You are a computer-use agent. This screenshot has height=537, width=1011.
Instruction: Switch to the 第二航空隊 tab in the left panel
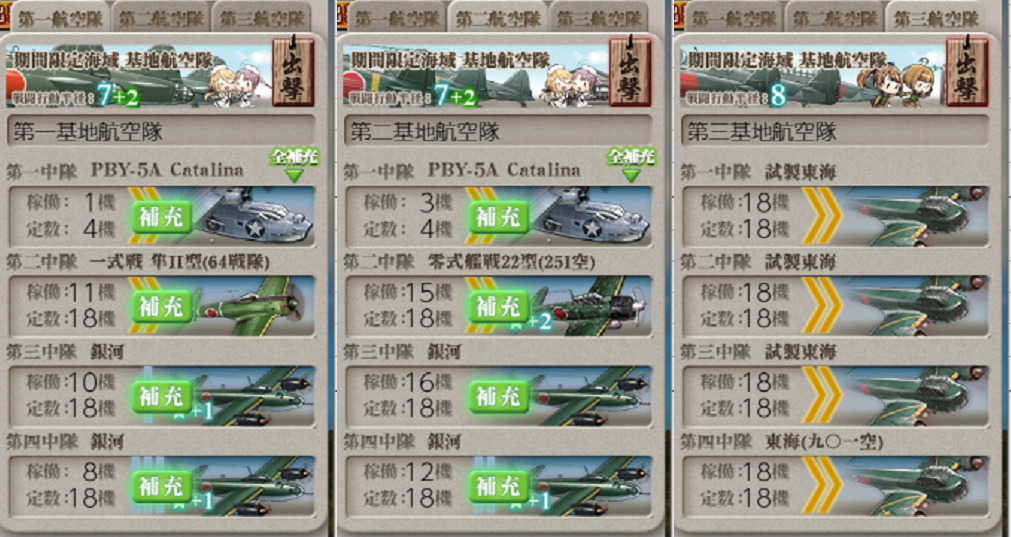pyautogui.click(x=161, y=19)
